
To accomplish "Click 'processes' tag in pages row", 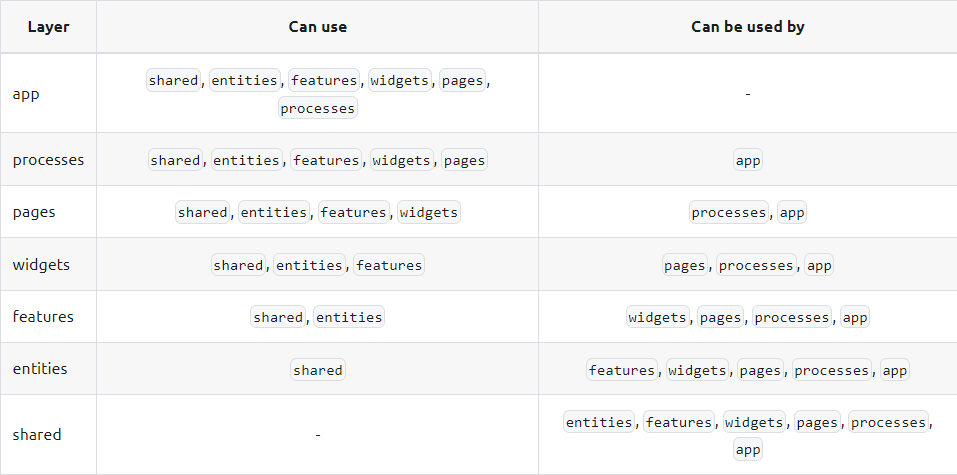I will (729, 212).
